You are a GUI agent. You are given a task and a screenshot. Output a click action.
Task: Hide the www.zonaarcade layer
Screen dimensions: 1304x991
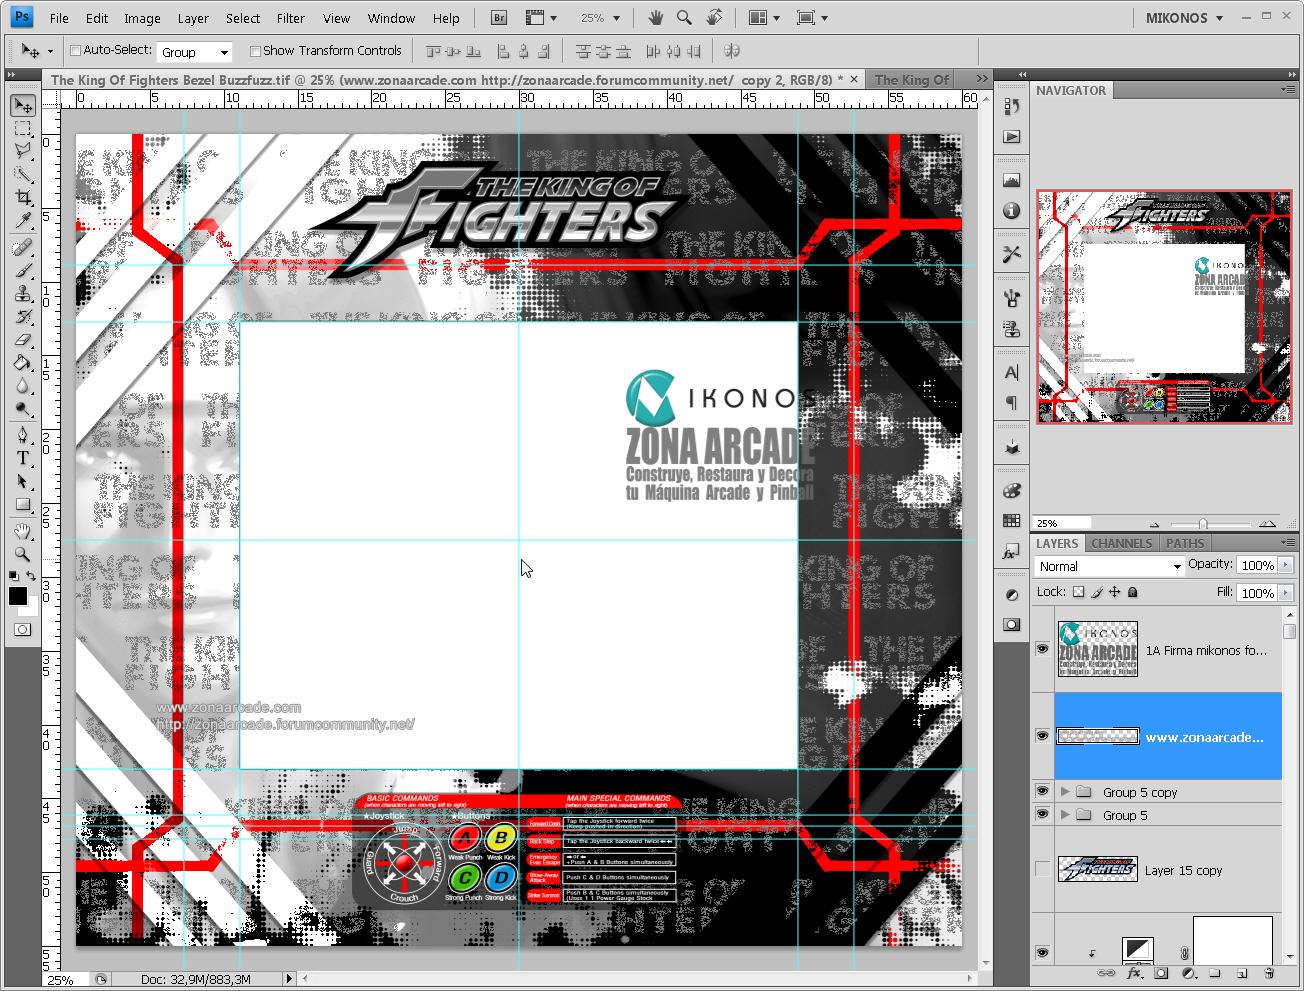click(x=1042, y=736)
